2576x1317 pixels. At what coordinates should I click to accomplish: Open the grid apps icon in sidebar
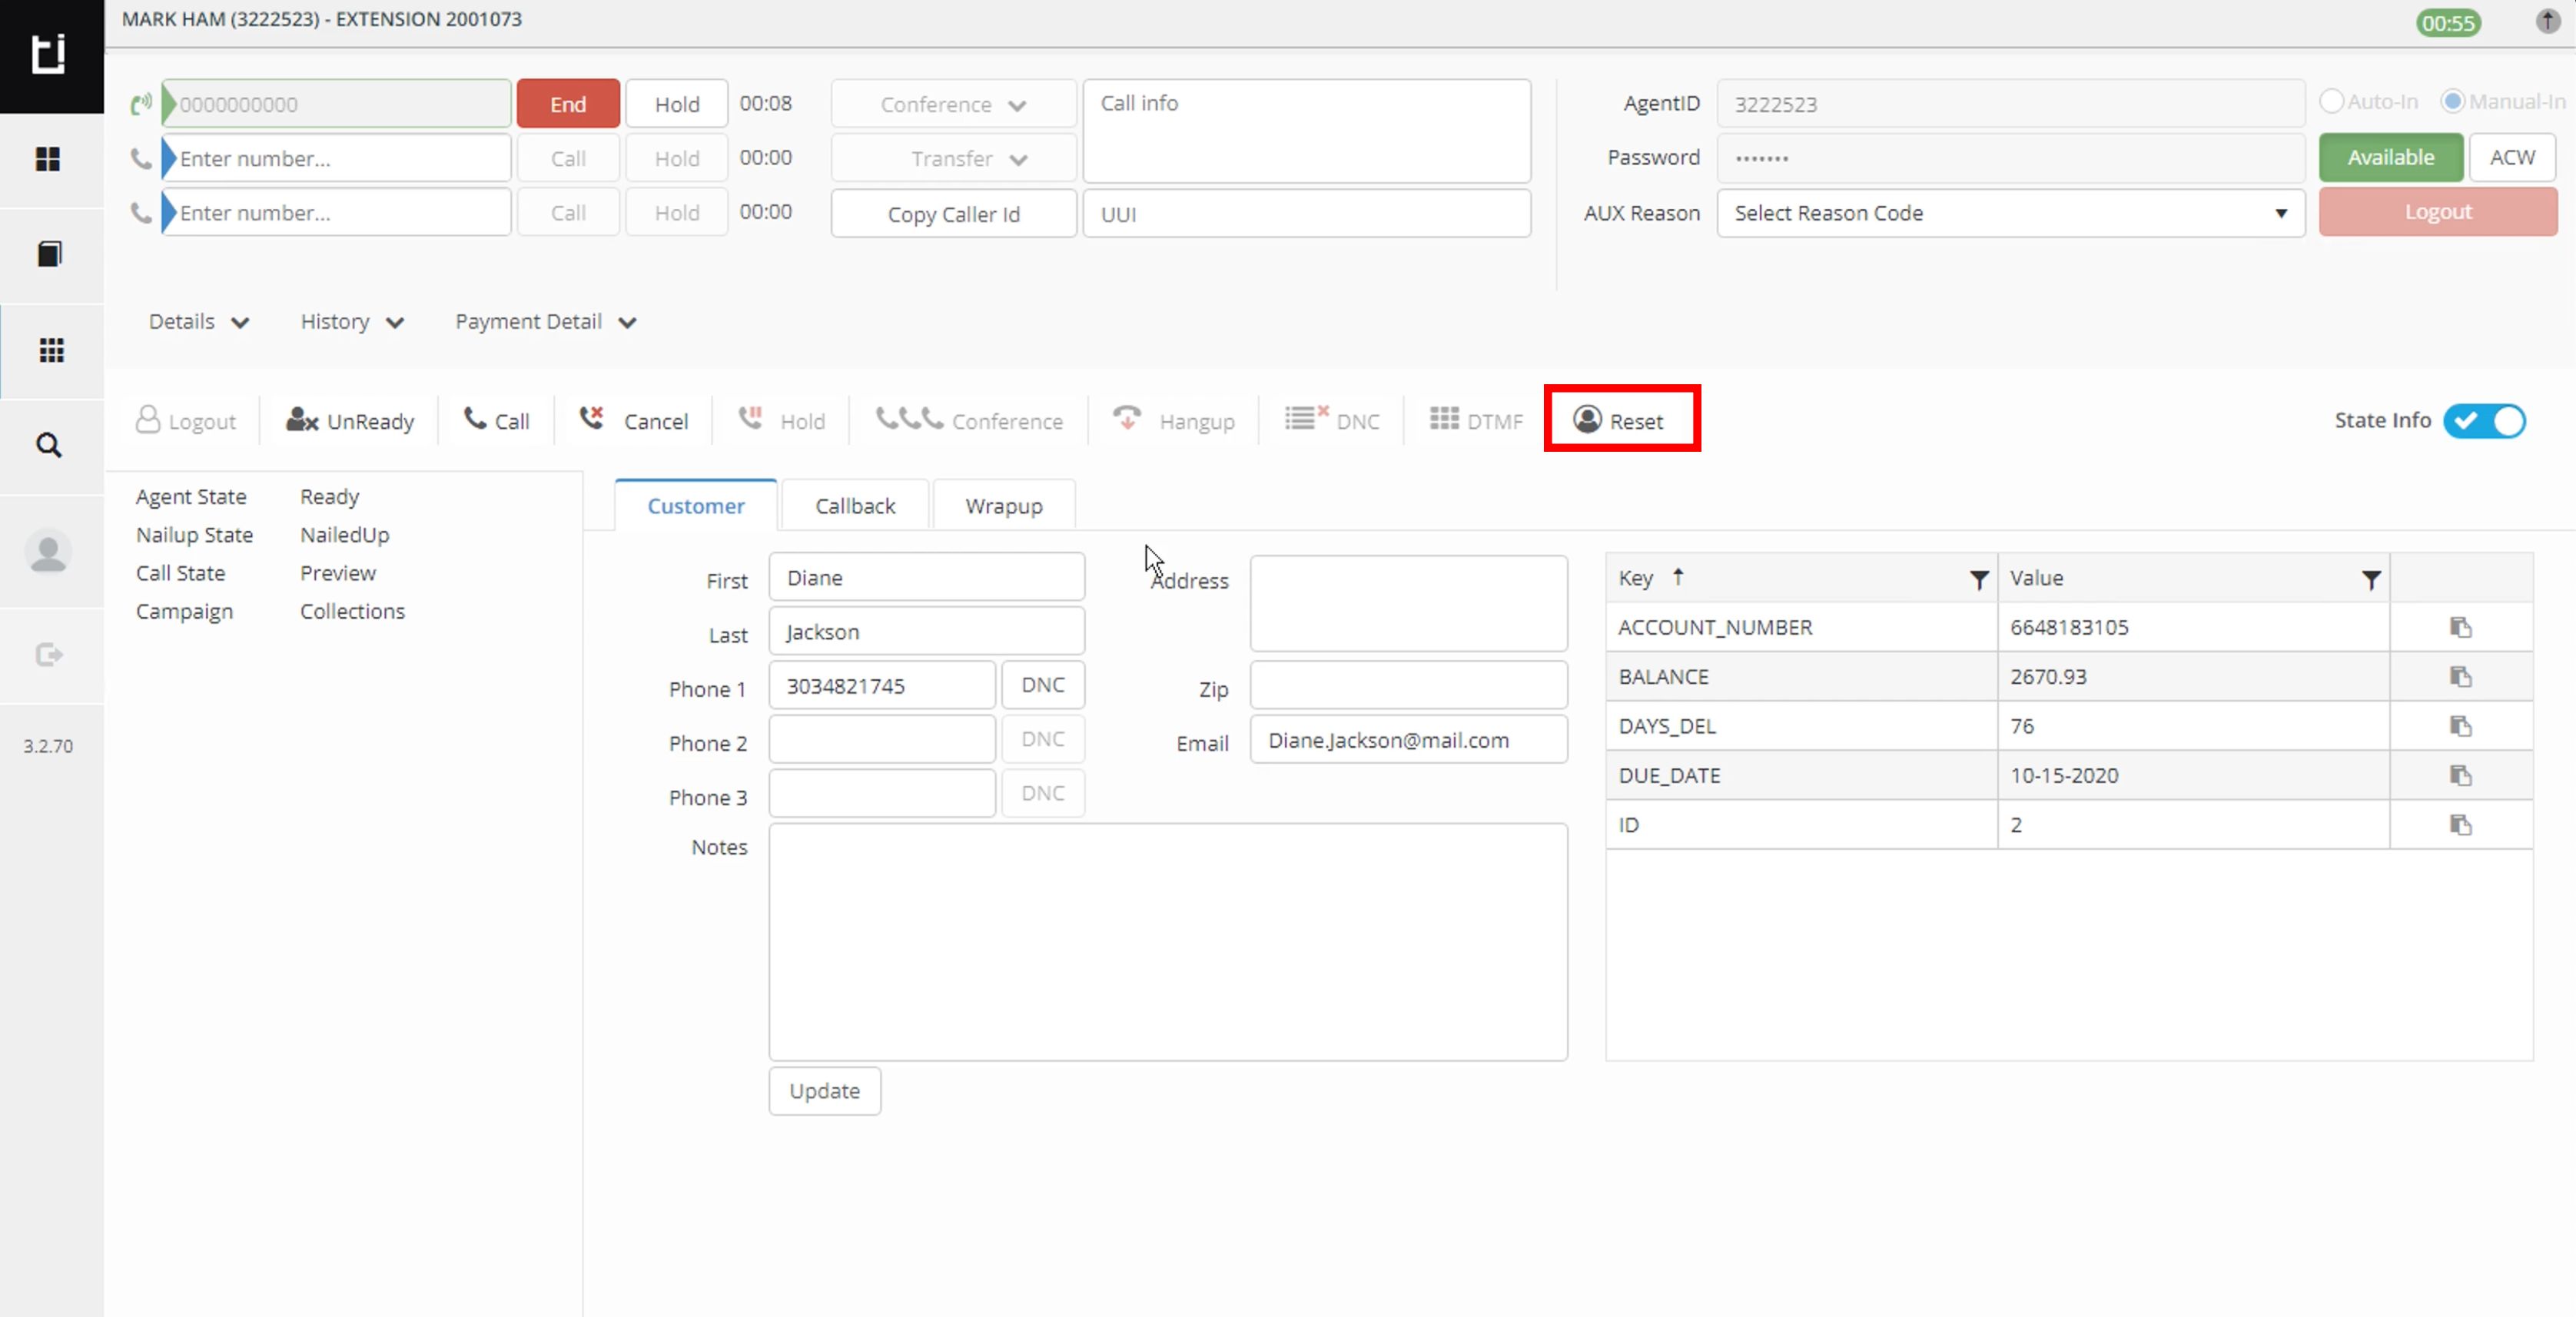51,350
